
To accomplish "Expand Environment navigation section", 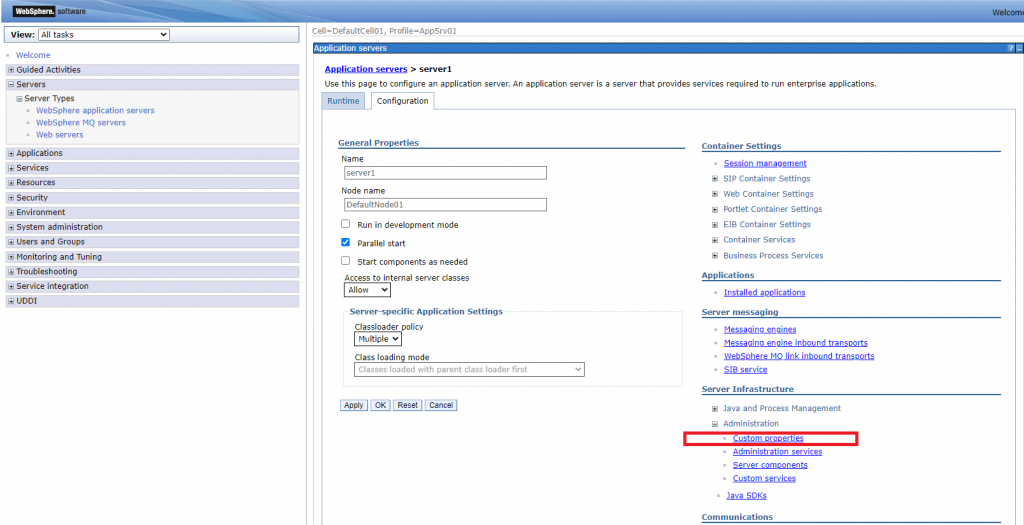I will [11, 212].
